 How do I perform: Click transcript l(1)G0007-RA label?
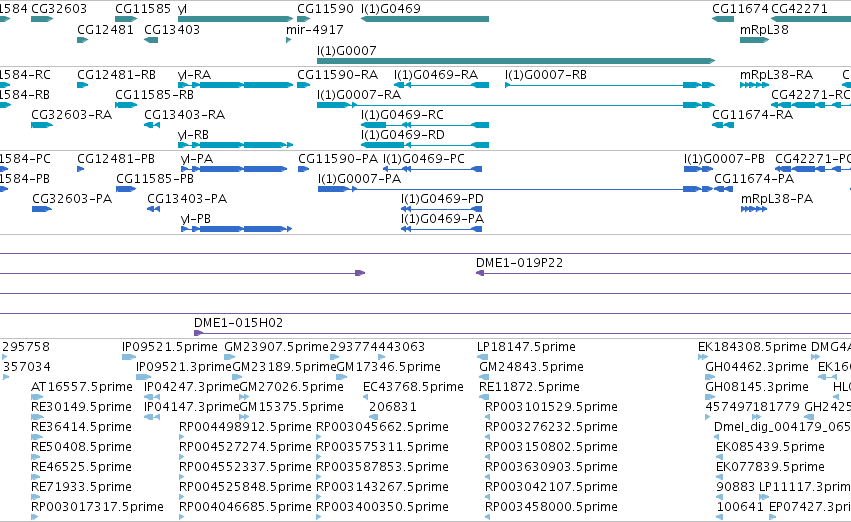tap(359, 95)
